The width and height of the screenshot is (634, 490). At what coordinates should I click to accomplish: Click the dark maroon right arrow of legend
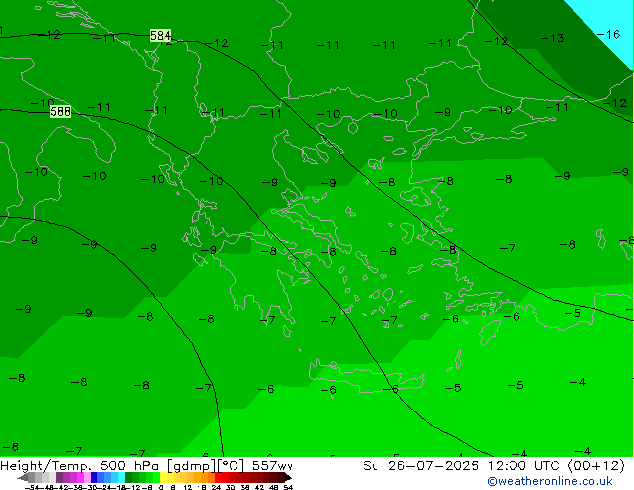click(288, 478)
